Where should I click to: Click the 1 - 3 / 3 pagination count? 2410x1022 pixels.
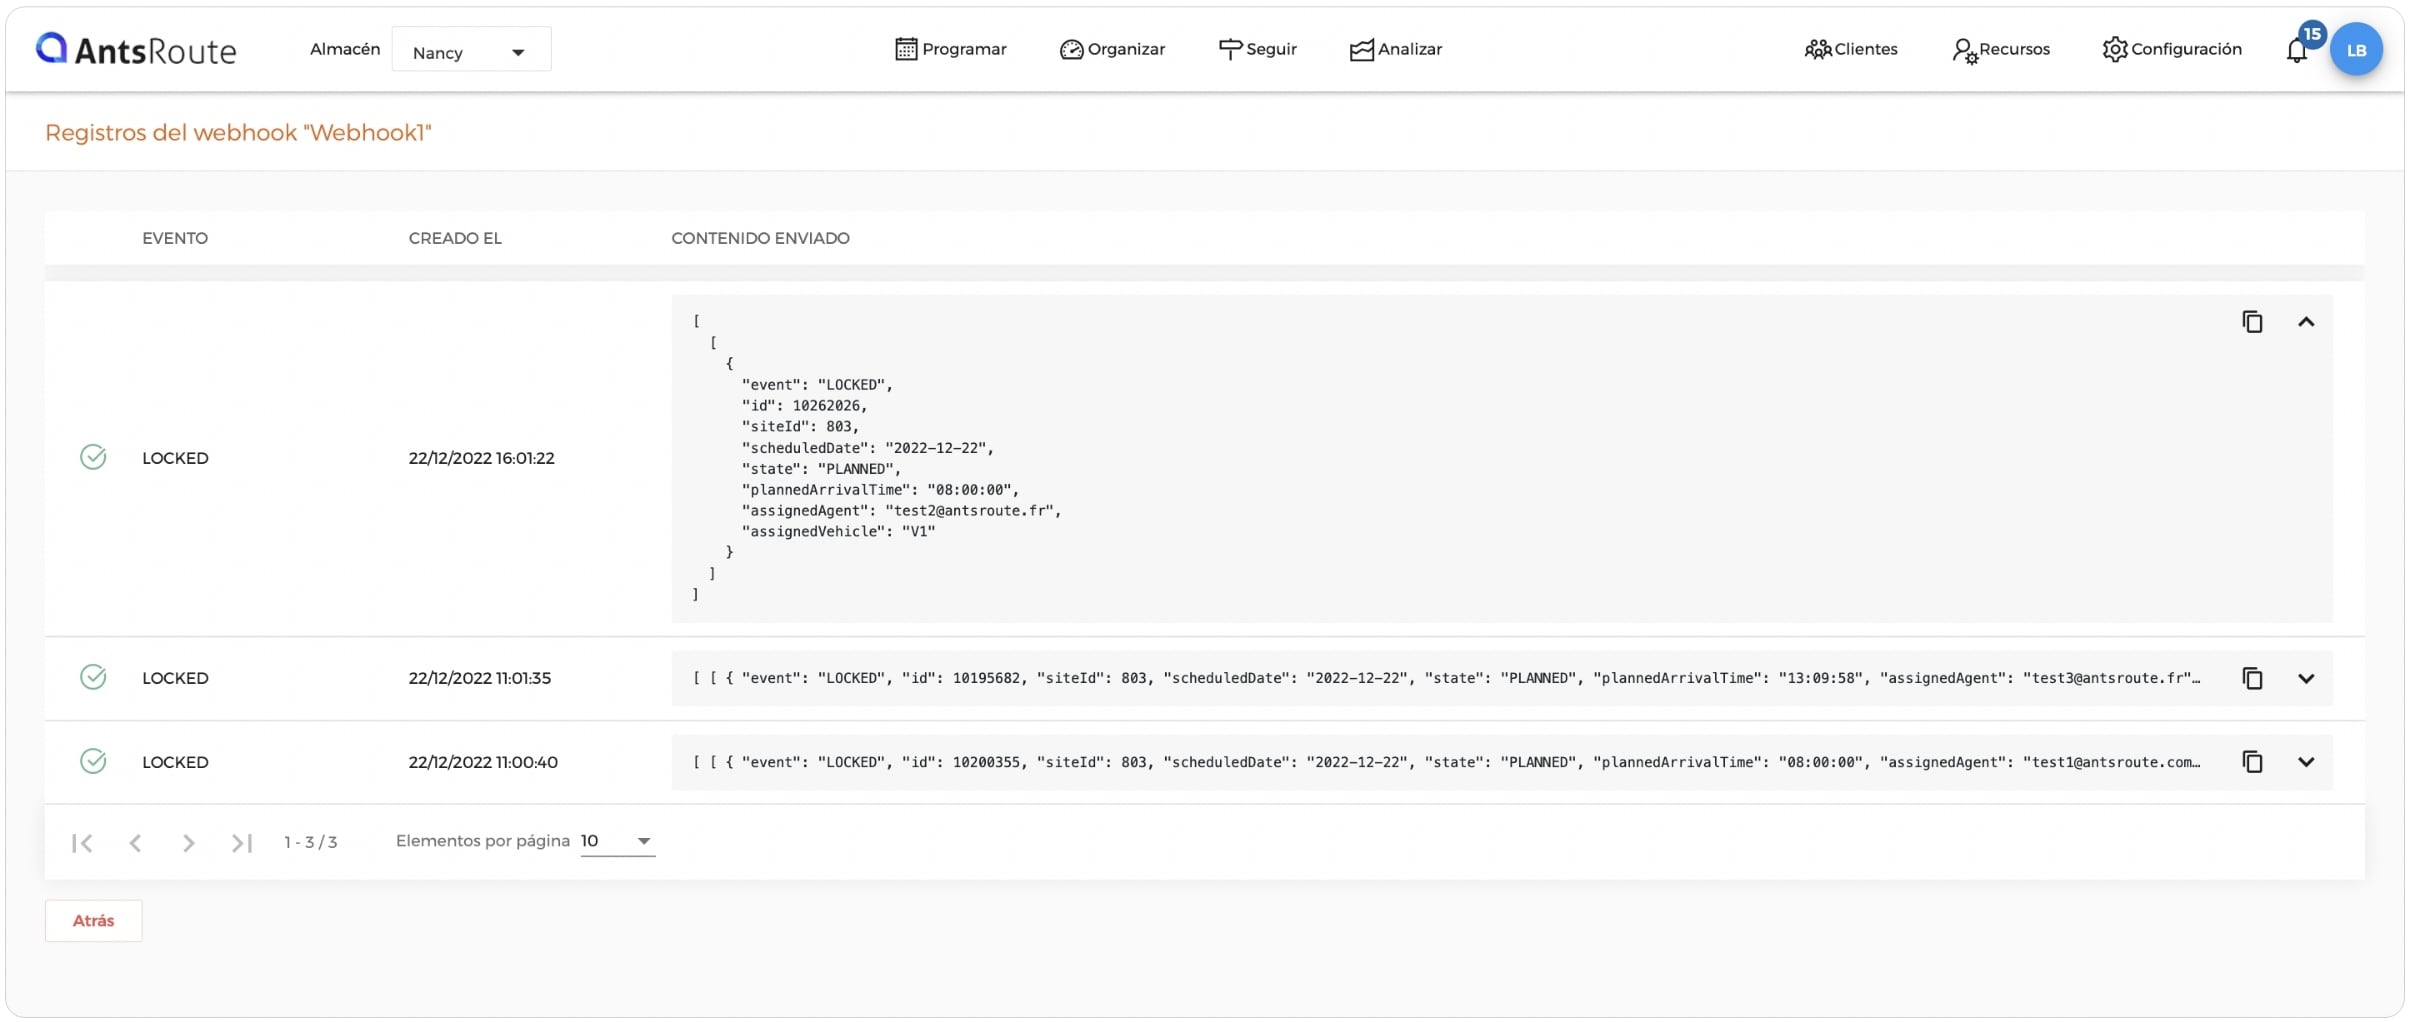(310, 843)
